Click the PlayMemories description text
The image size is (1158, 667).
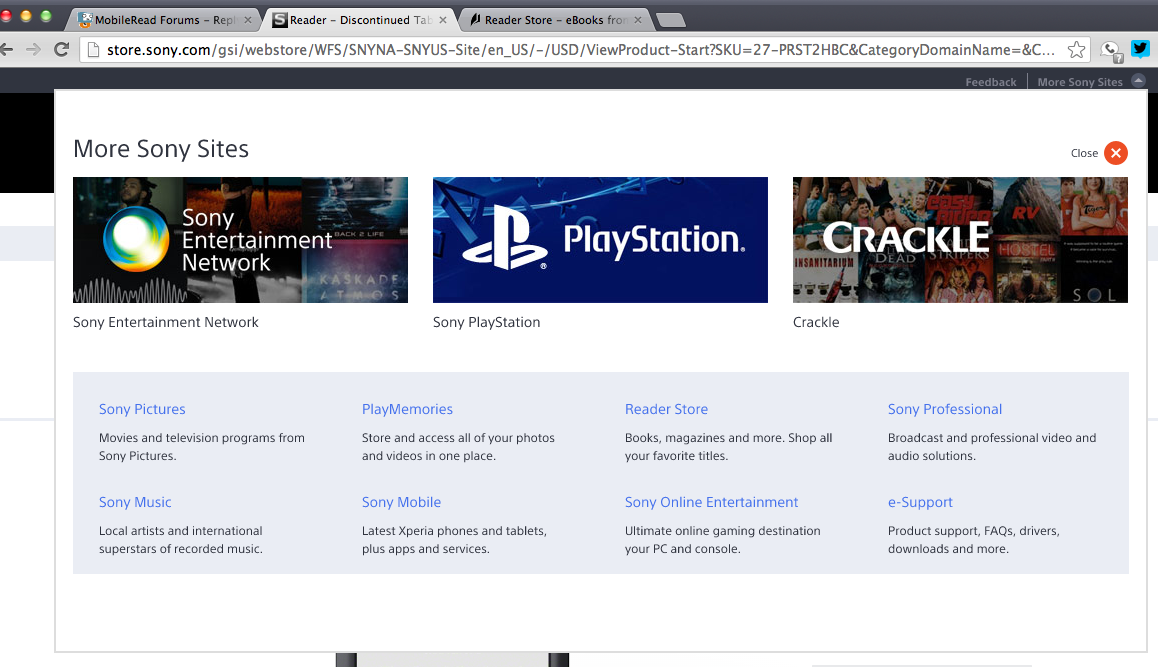coord(458,447)
